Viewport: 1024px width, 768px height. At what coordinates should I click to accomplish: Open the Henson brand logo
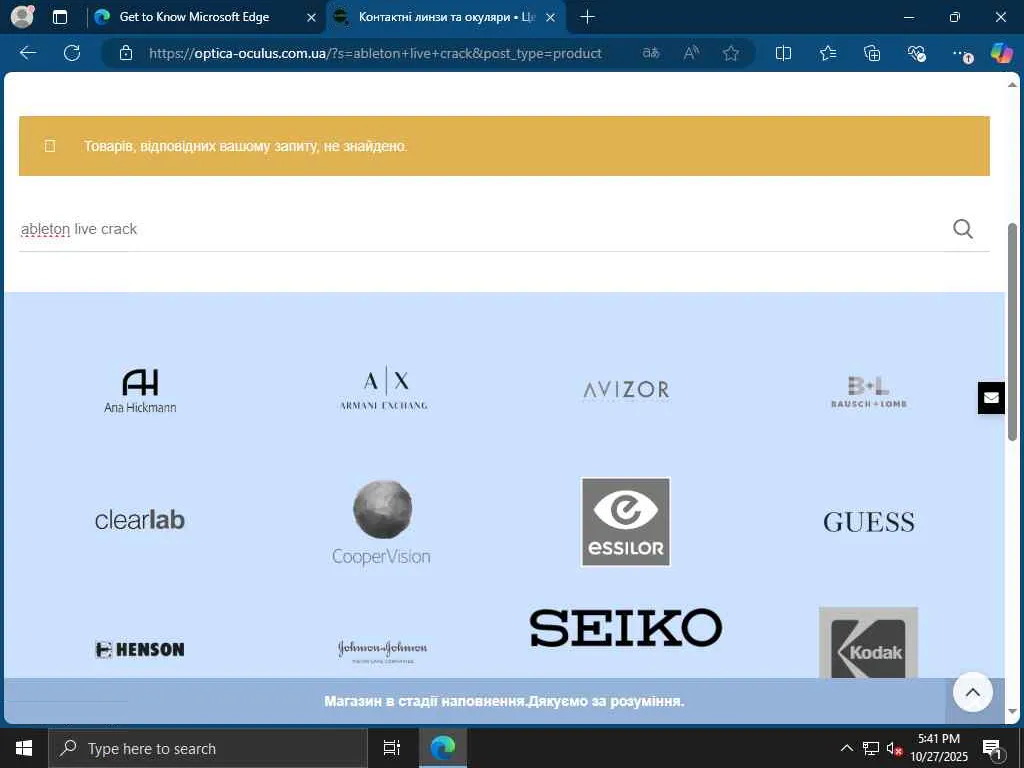pyautogui.click(x=140, y=649)
